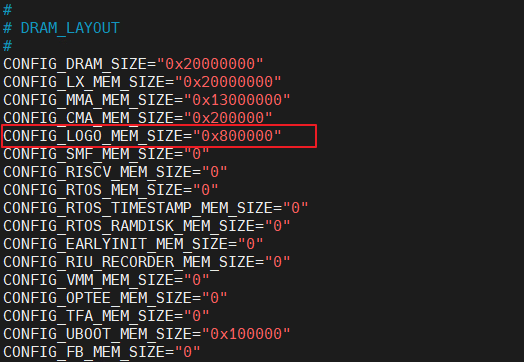Select the CONFIG_DRAM_SIZE line
Viewport: 524px width, 362px height.
[x=133, y=64]
